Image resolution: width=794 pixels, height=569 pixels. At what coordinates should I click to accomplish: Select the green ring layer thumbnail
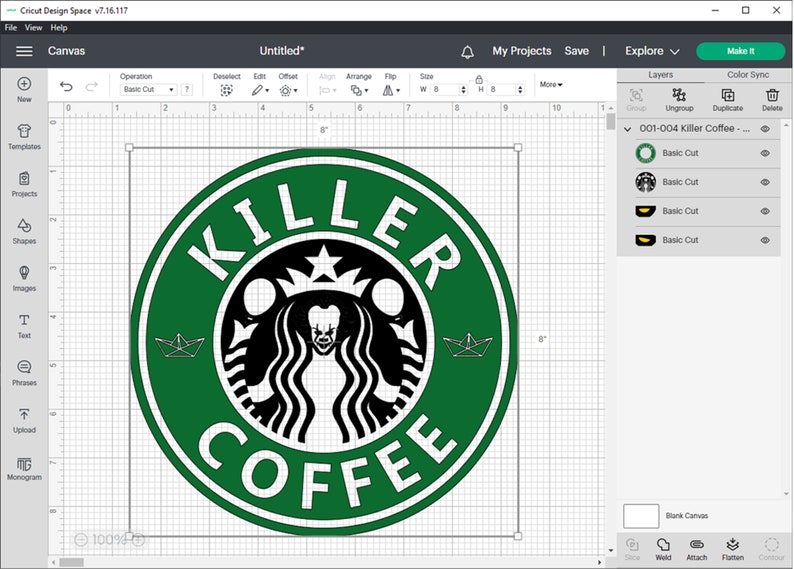pos(646,153)
